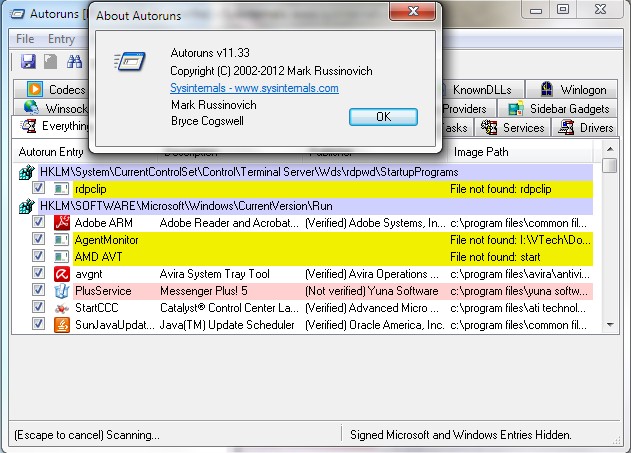Click '(Verified) Oracle America, Inc.' cell
Viewport: 631px width, 453px height.
coord(375,325)
